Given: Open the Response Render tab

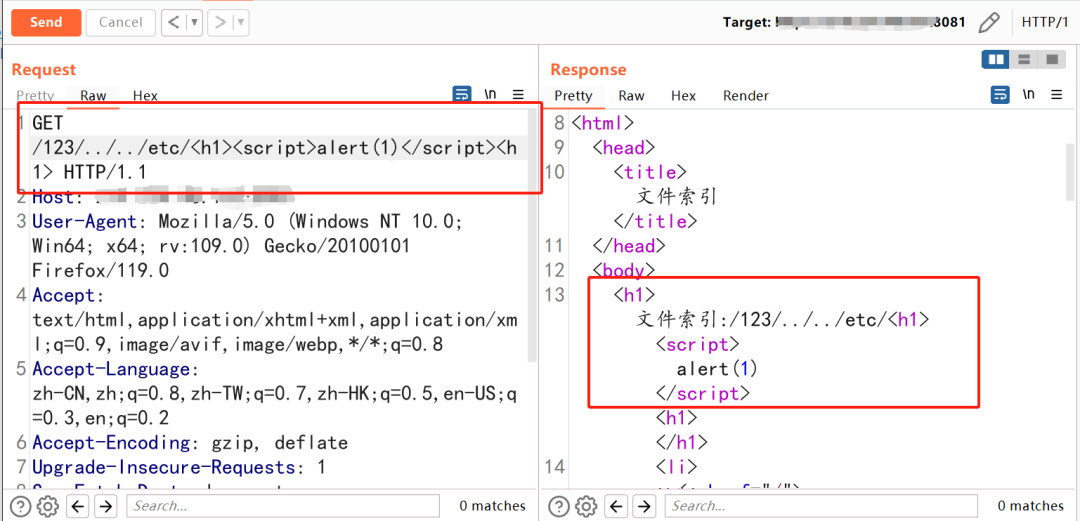Looking at the screenshot, I should coord(746,96).
